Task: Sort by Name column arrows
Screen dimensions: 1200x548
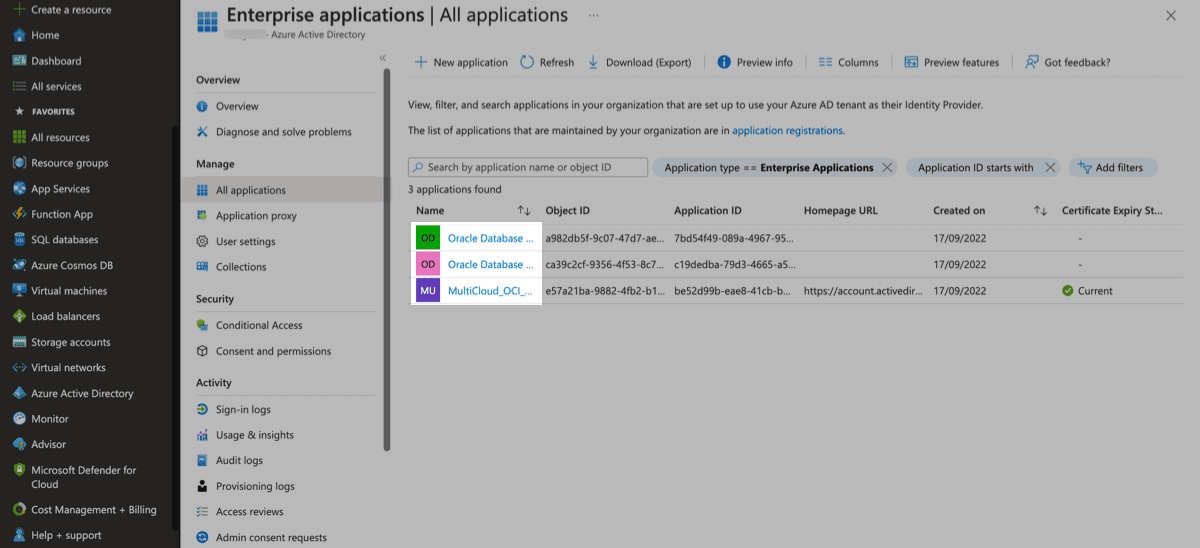Action: tap(524, 211)
